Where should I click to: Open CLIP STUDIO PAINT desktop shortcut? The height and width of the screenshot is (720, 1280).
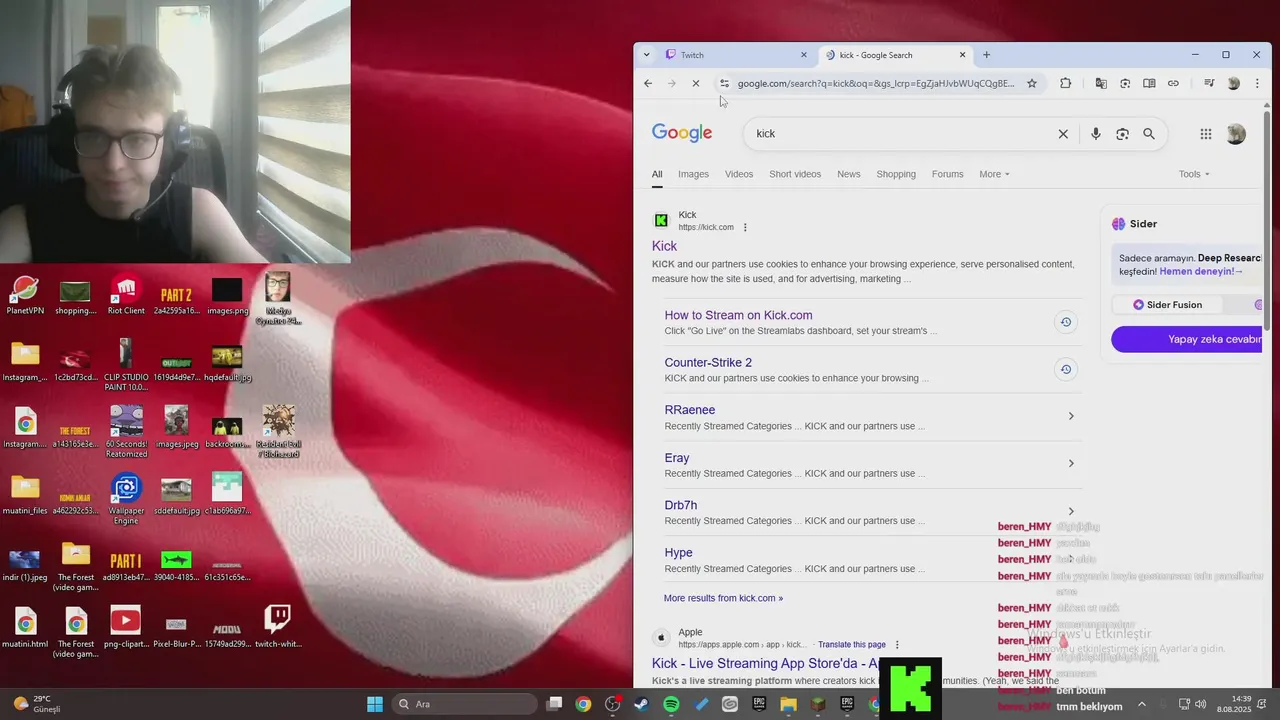coord(126,365)
